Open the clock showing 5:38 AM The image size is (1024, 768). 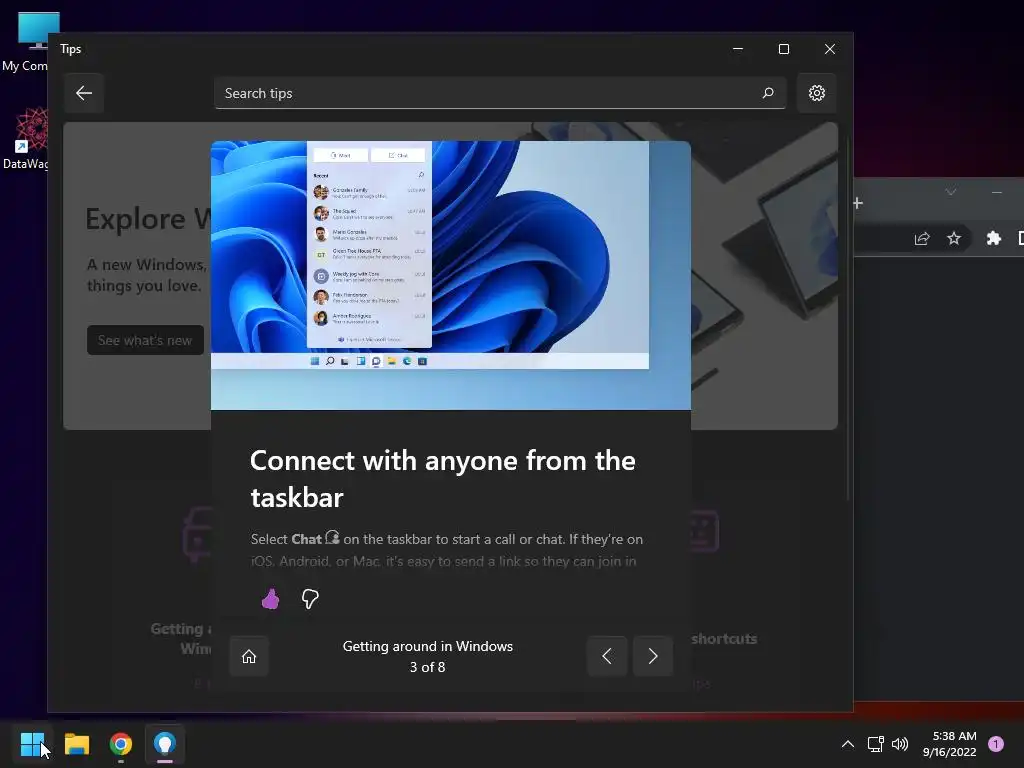tap(950, 744)
